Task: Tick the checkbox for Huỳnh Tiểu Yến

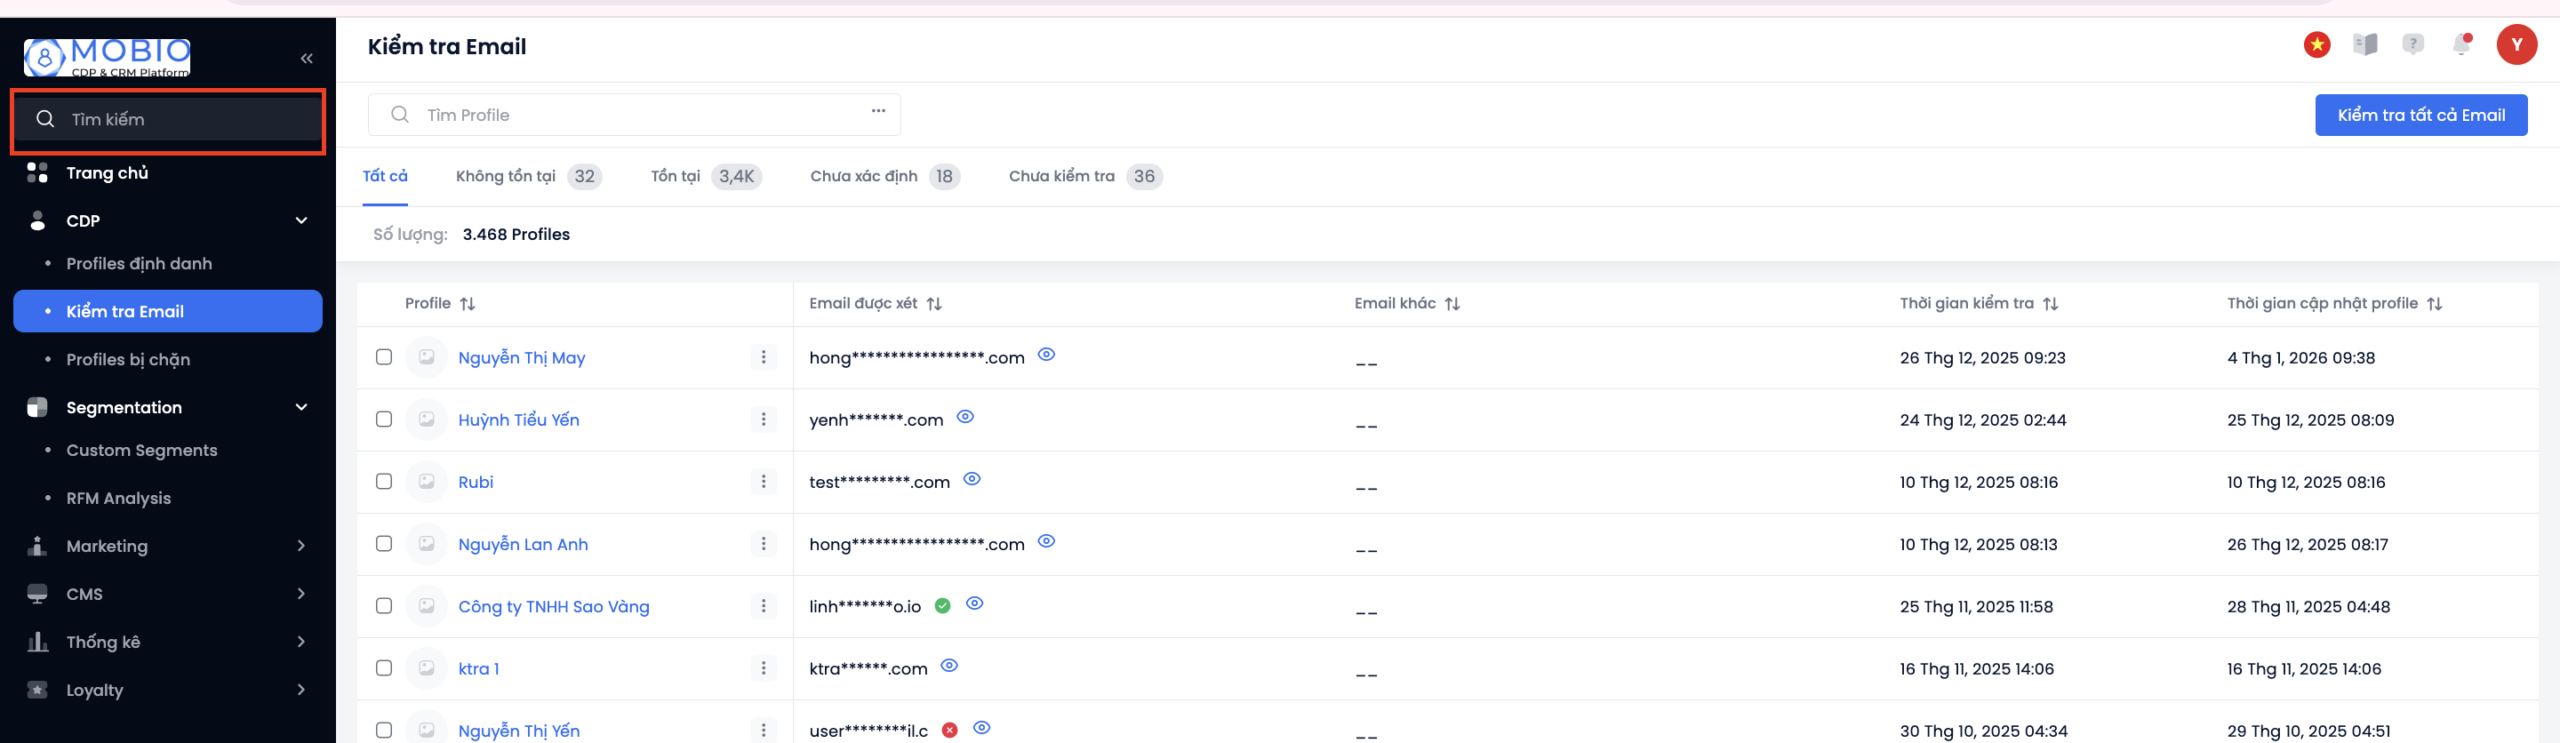Action: click(384, 420)
